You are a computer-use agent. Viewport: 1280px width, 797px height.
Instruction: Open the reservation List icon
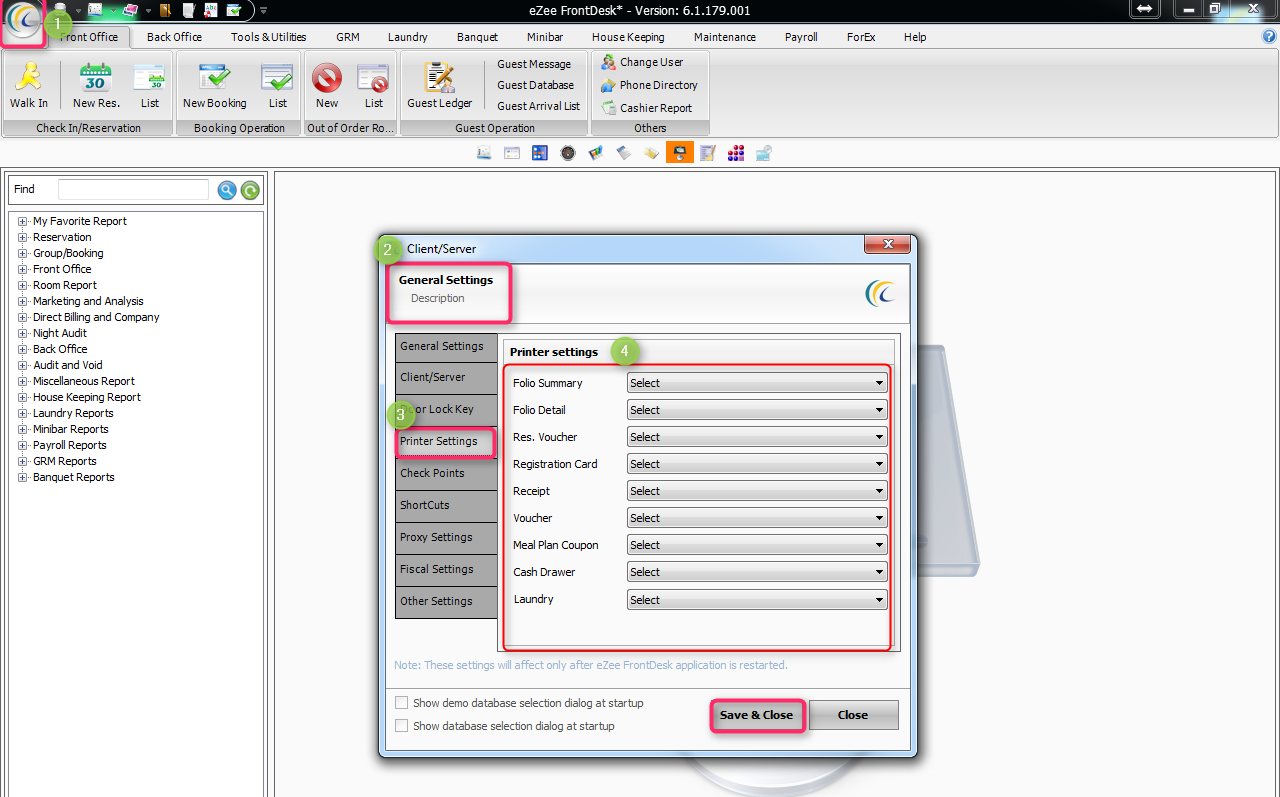point(150,85)
